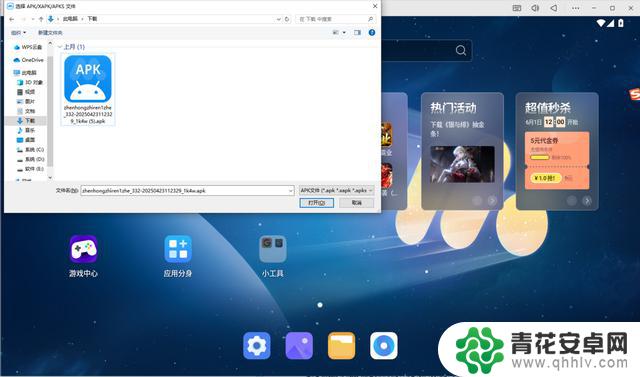
Task: Click the volume icon in emulator title bar
Action: 535,8
